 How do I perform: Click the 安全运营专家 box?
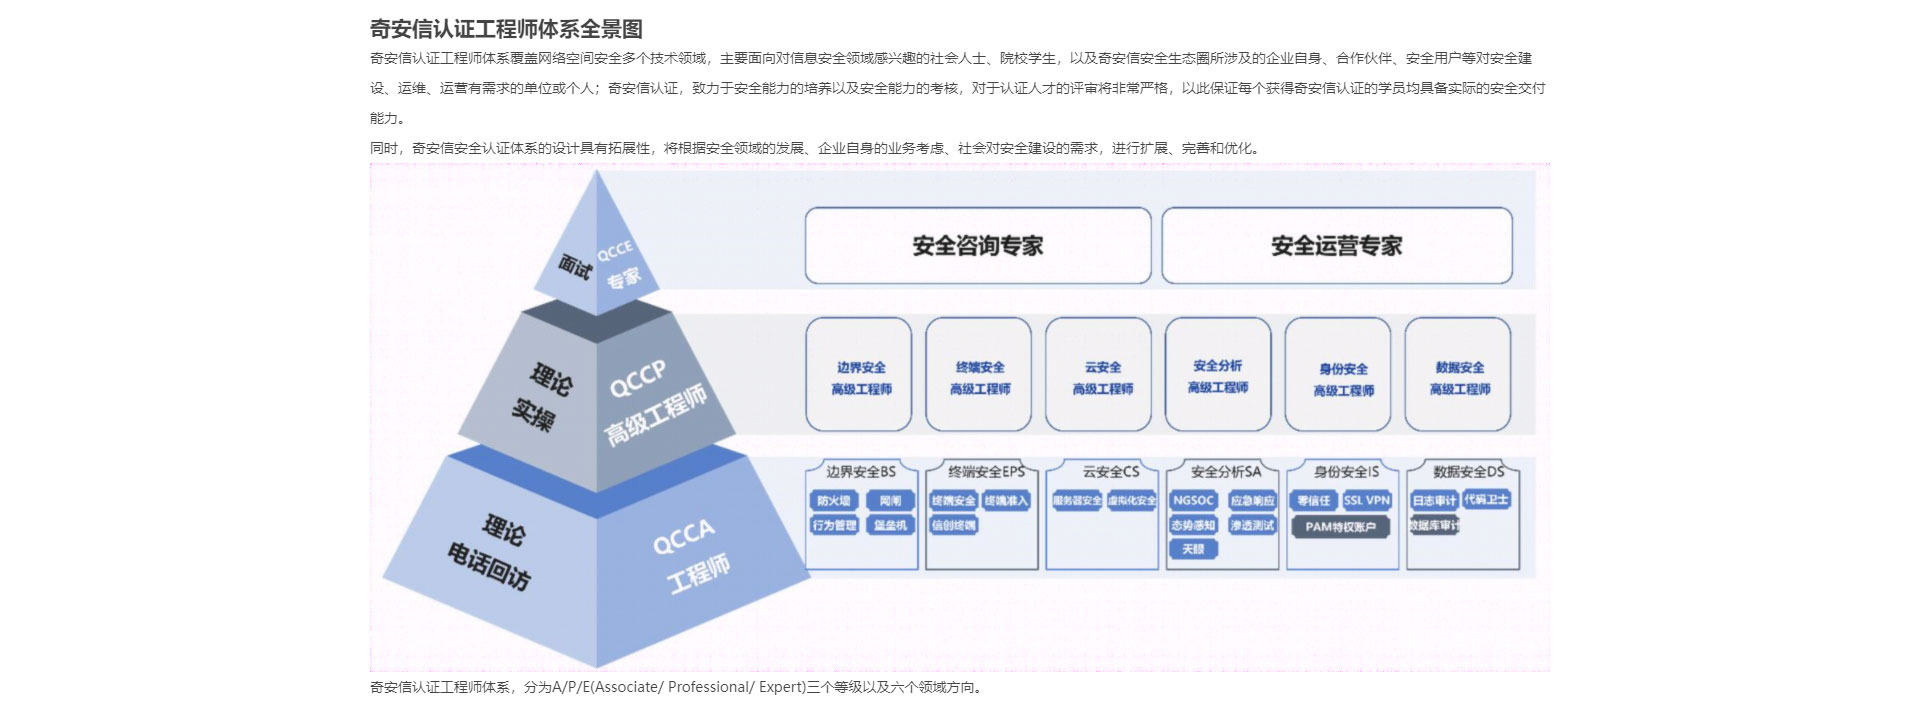pyautogui.click(x=1336, y=246)
